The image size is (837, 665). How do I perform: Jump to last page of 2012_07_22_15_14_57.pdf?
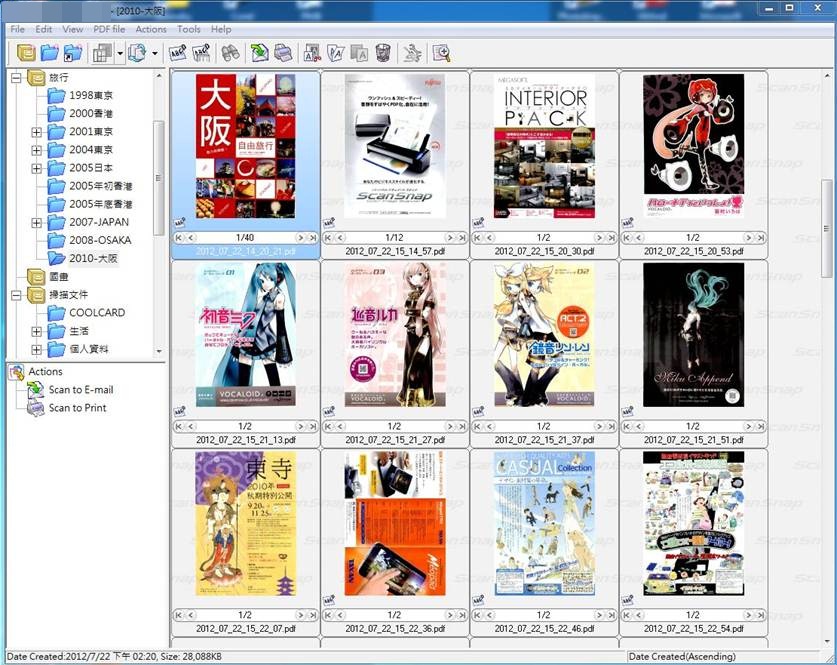tap(462, 238)
